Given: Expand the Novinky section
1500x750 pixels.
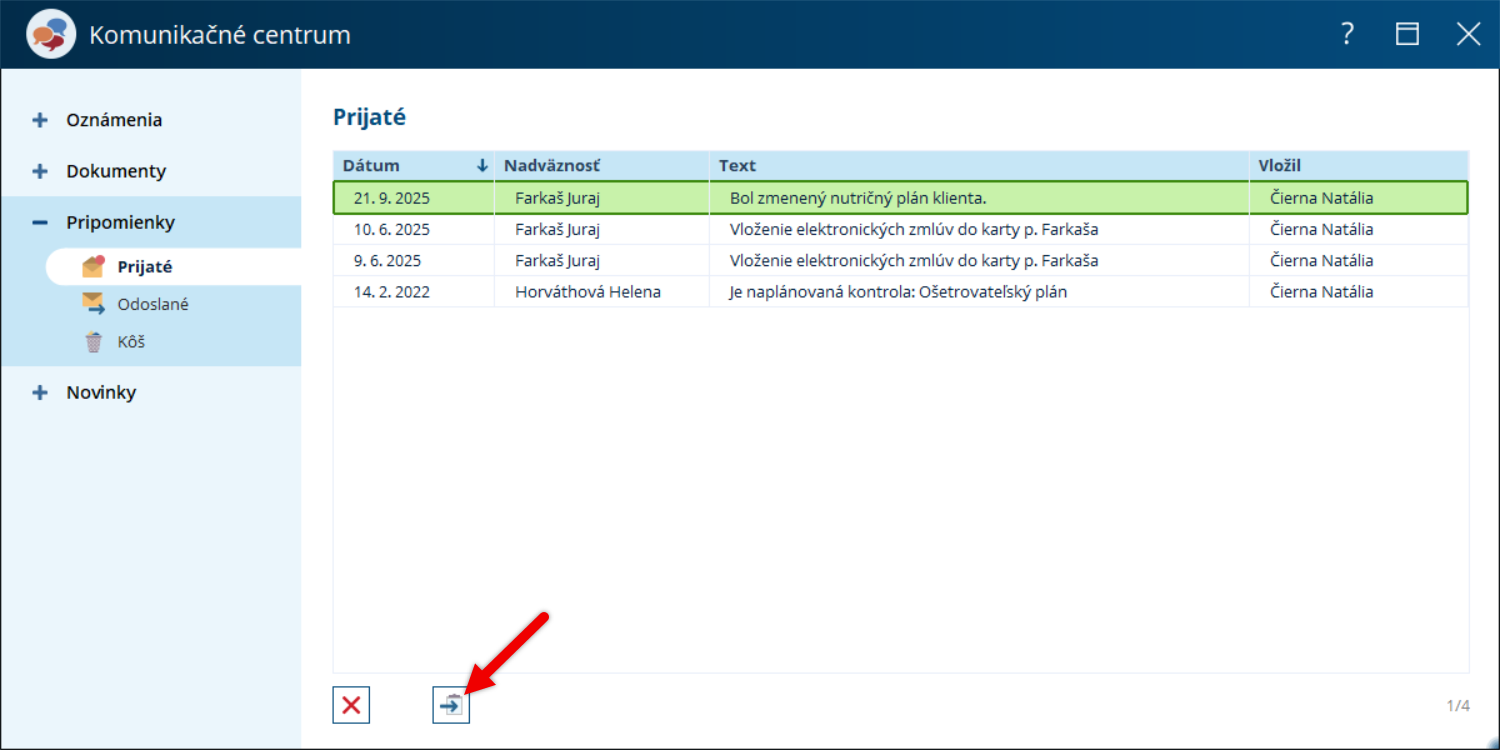Looking at the screenshot, I should [40, 393].
